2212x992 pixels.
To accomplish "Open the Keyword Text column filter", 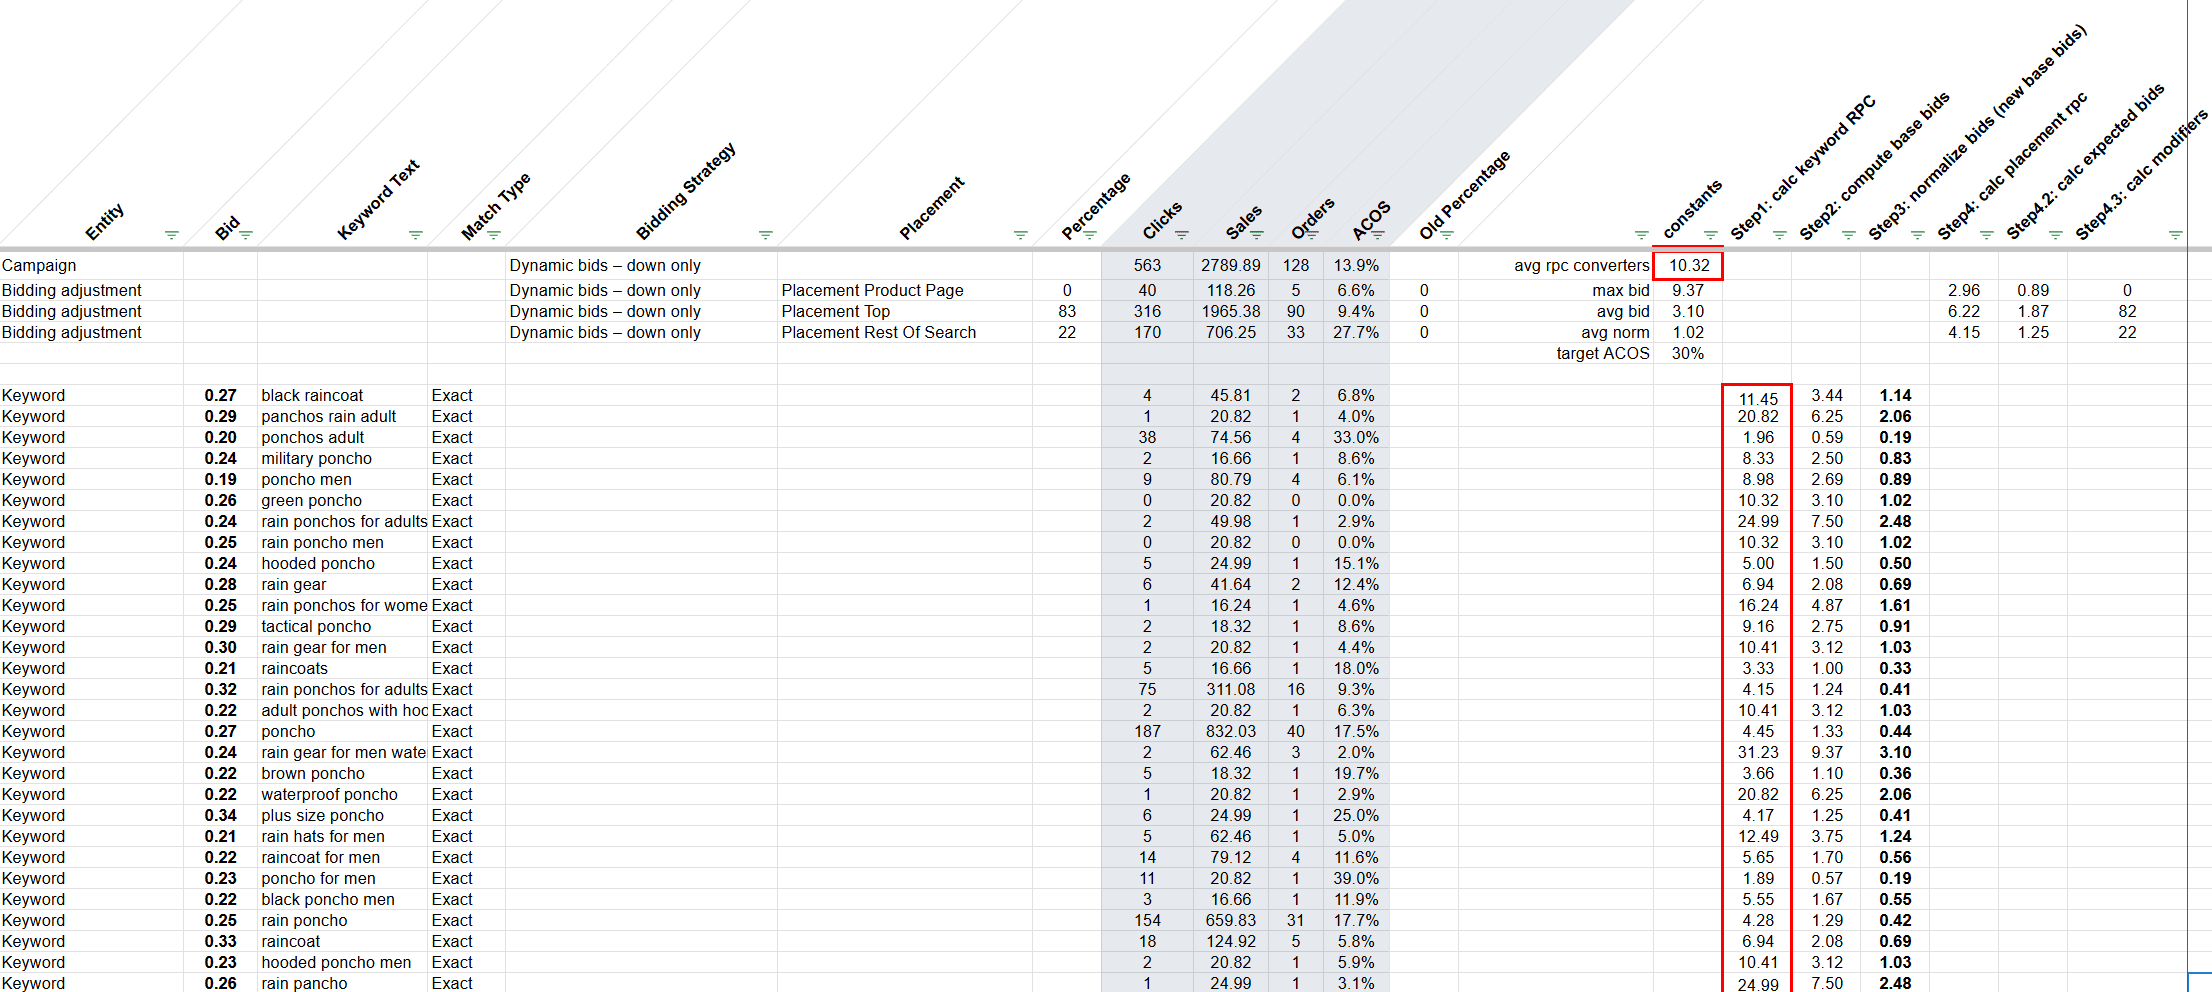I will (416, 235).
